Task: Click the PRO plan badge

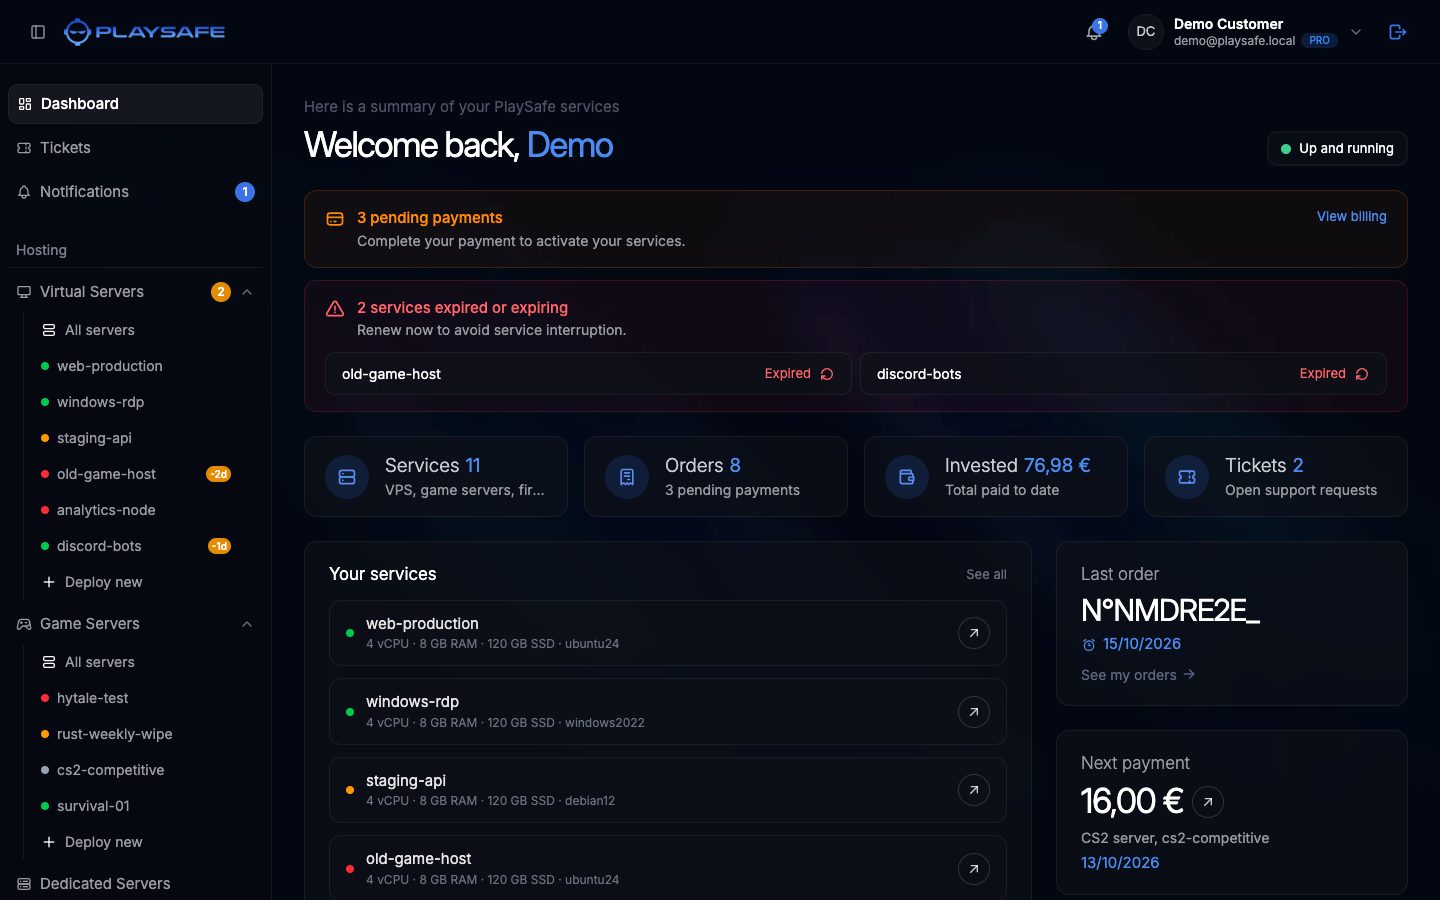Action: point(1320,41)
